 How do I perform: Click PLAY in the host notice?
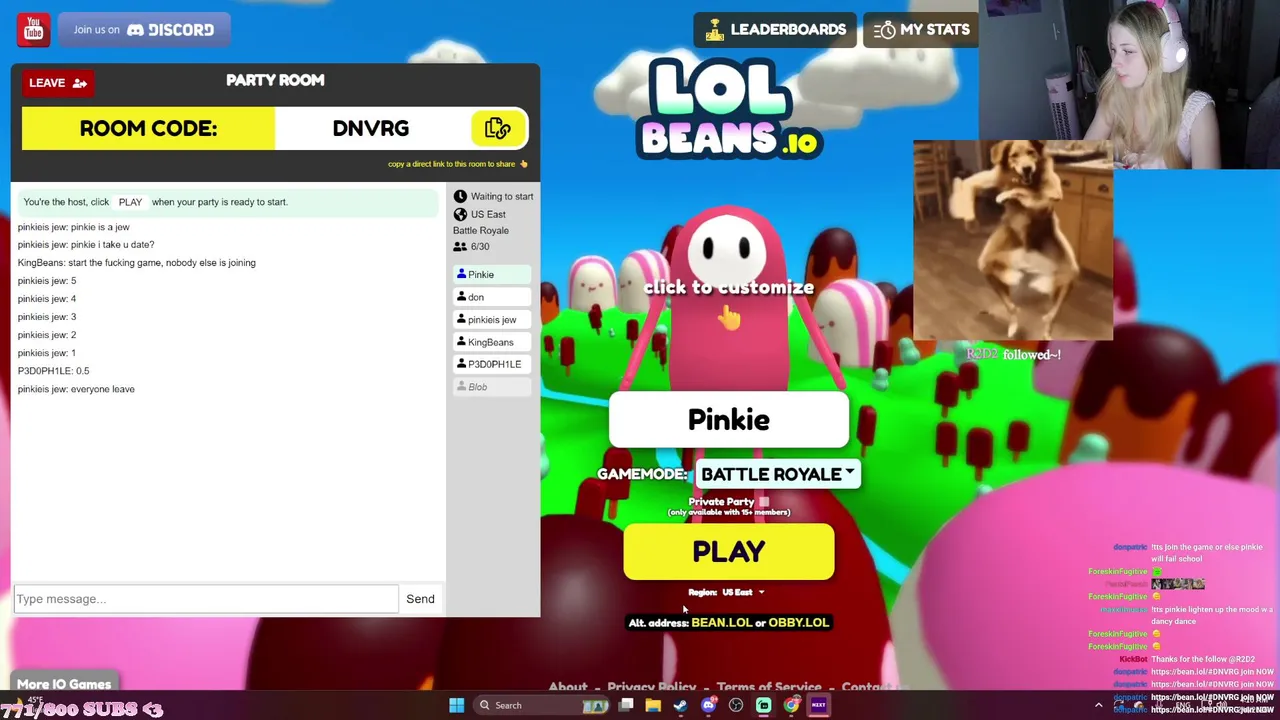click(x=130, y=202)
